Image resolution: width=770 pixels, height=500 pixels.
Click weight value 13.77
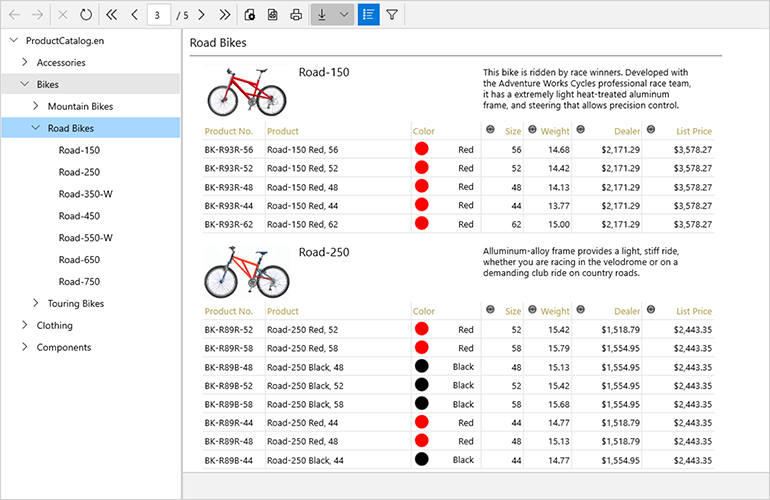point(559,206)
